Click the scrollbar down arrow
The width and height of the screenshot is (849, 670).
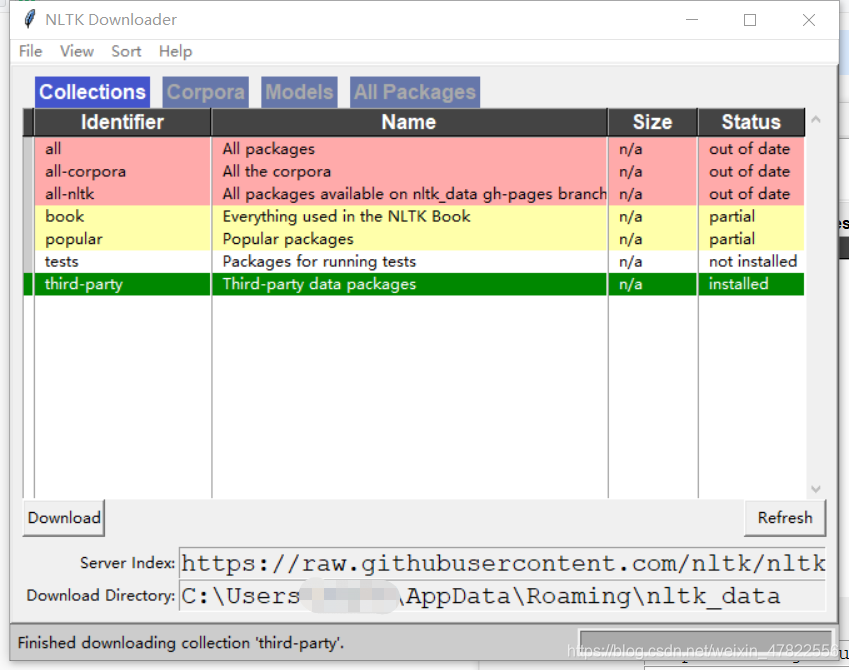point(816,489)
